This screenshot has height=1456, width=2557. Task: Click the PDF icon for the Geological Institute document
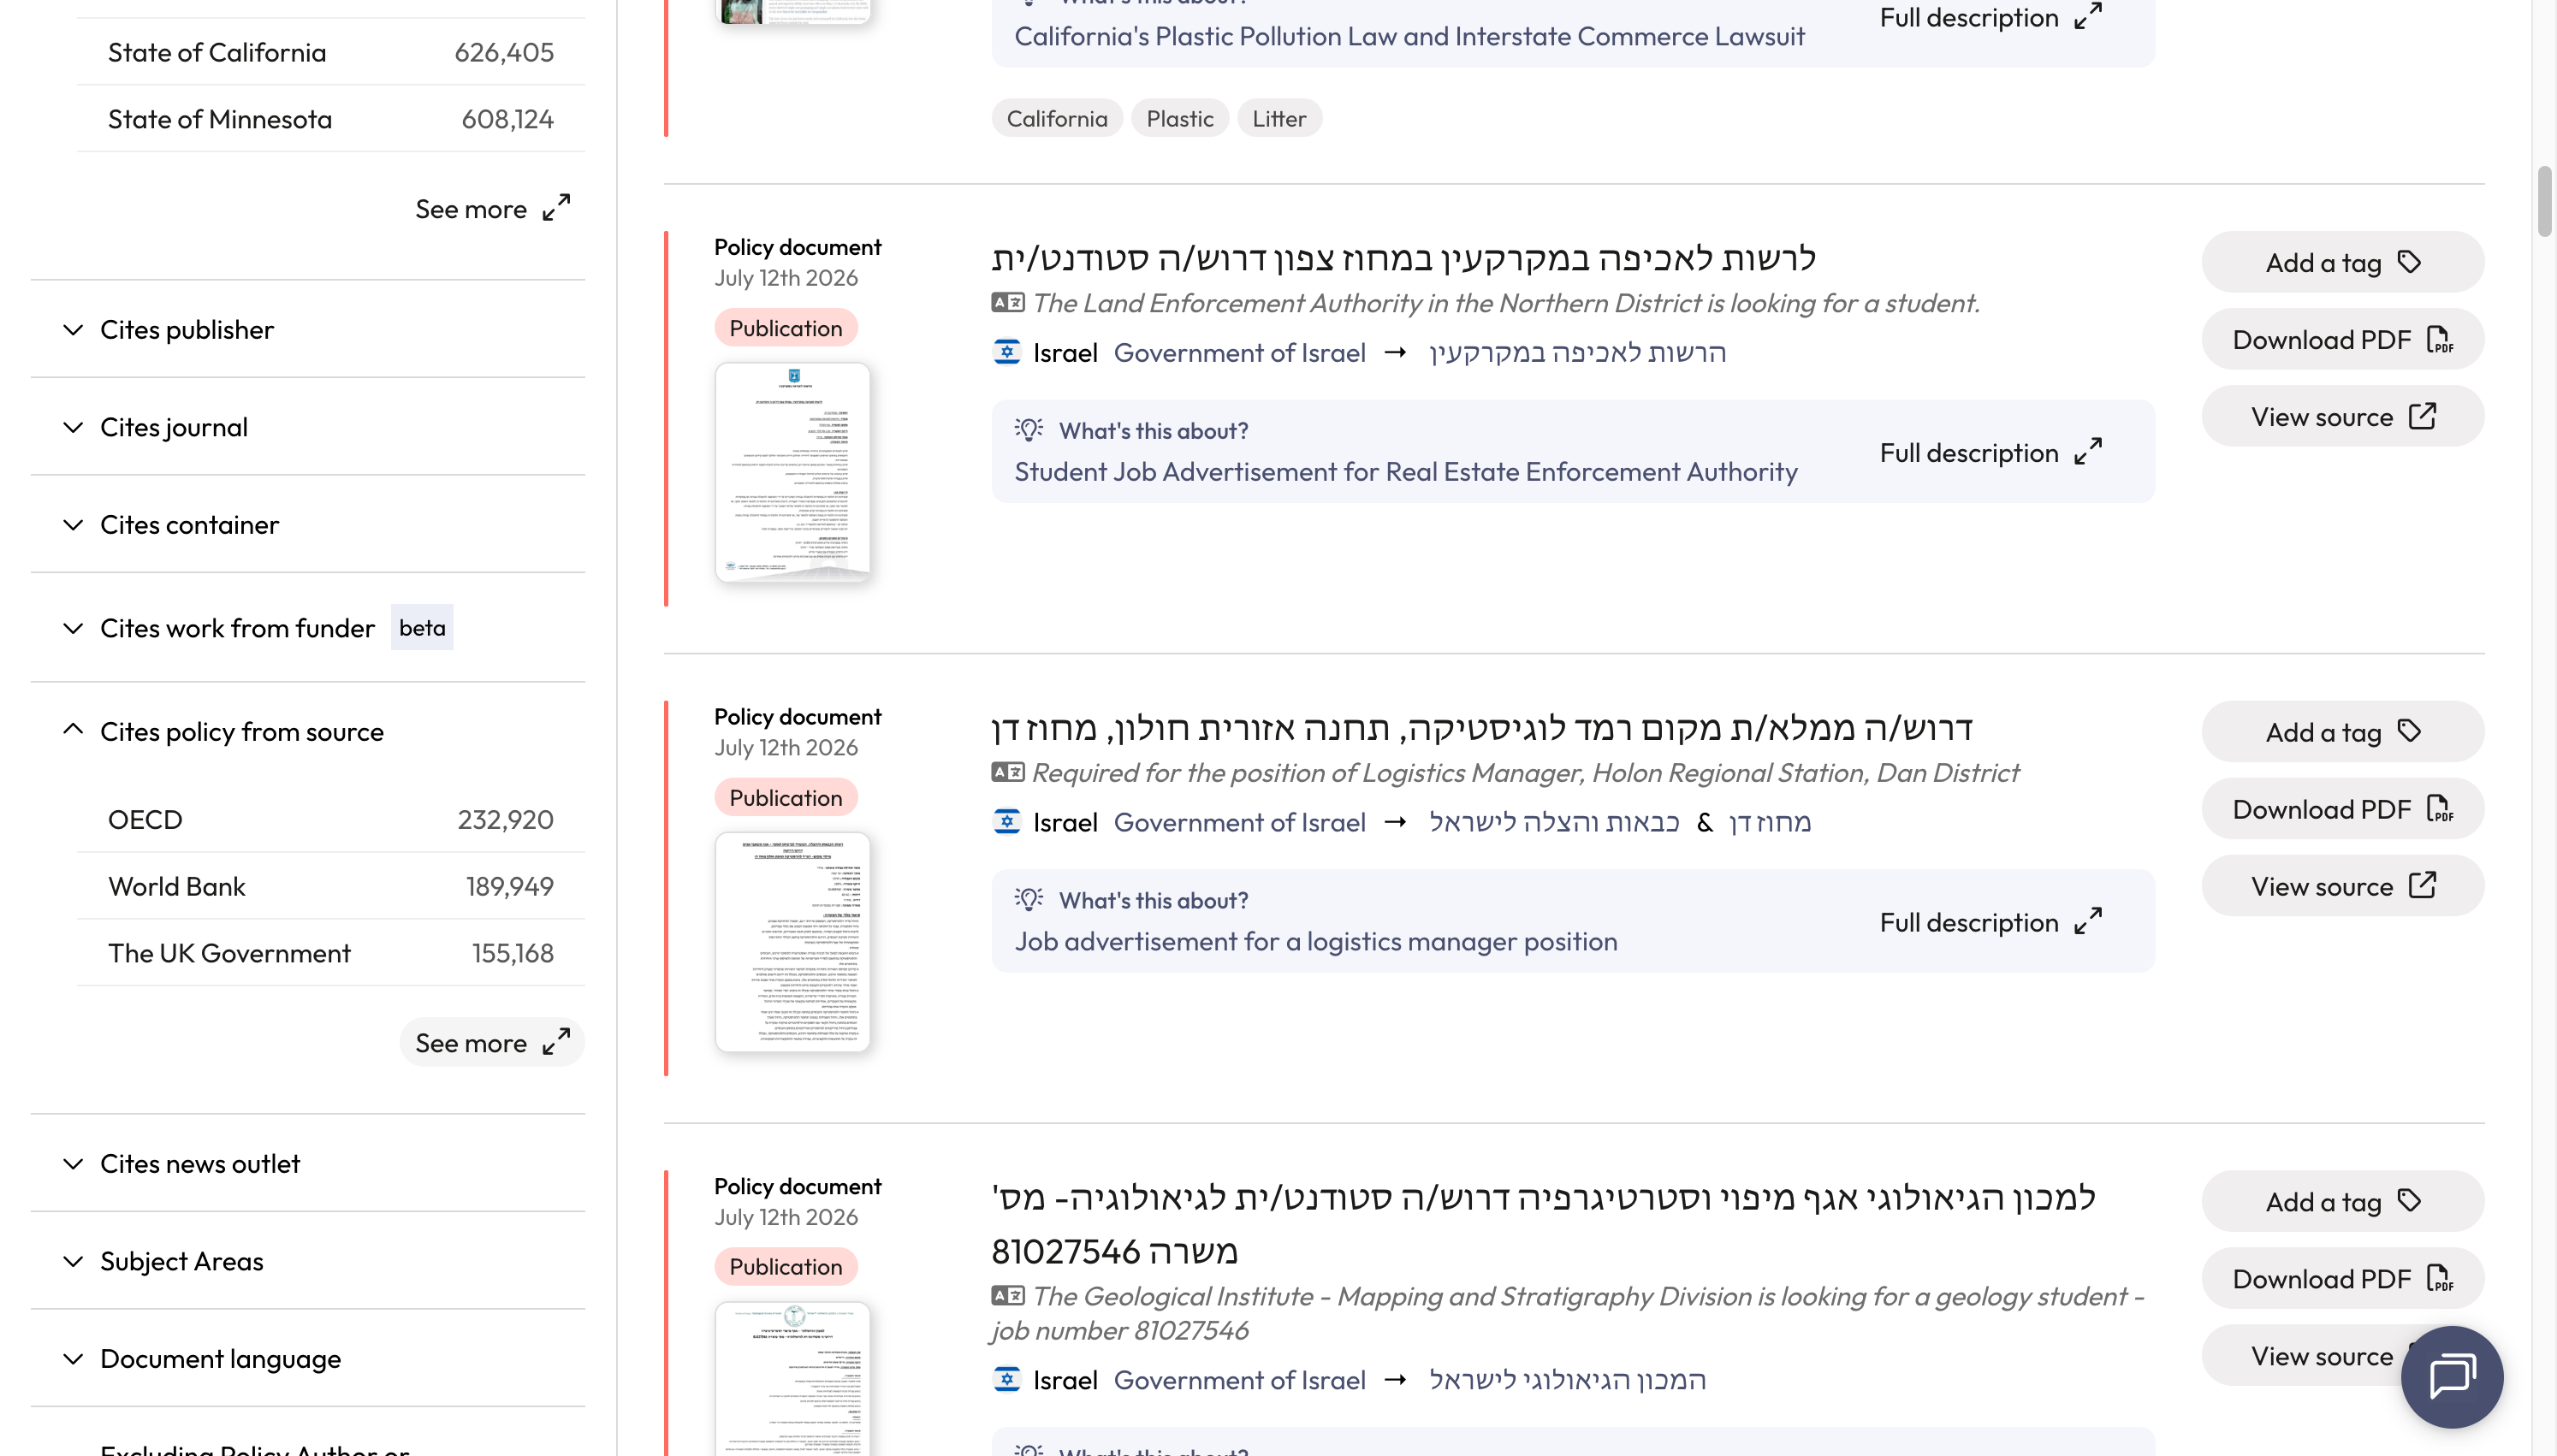(2440, 1278)
